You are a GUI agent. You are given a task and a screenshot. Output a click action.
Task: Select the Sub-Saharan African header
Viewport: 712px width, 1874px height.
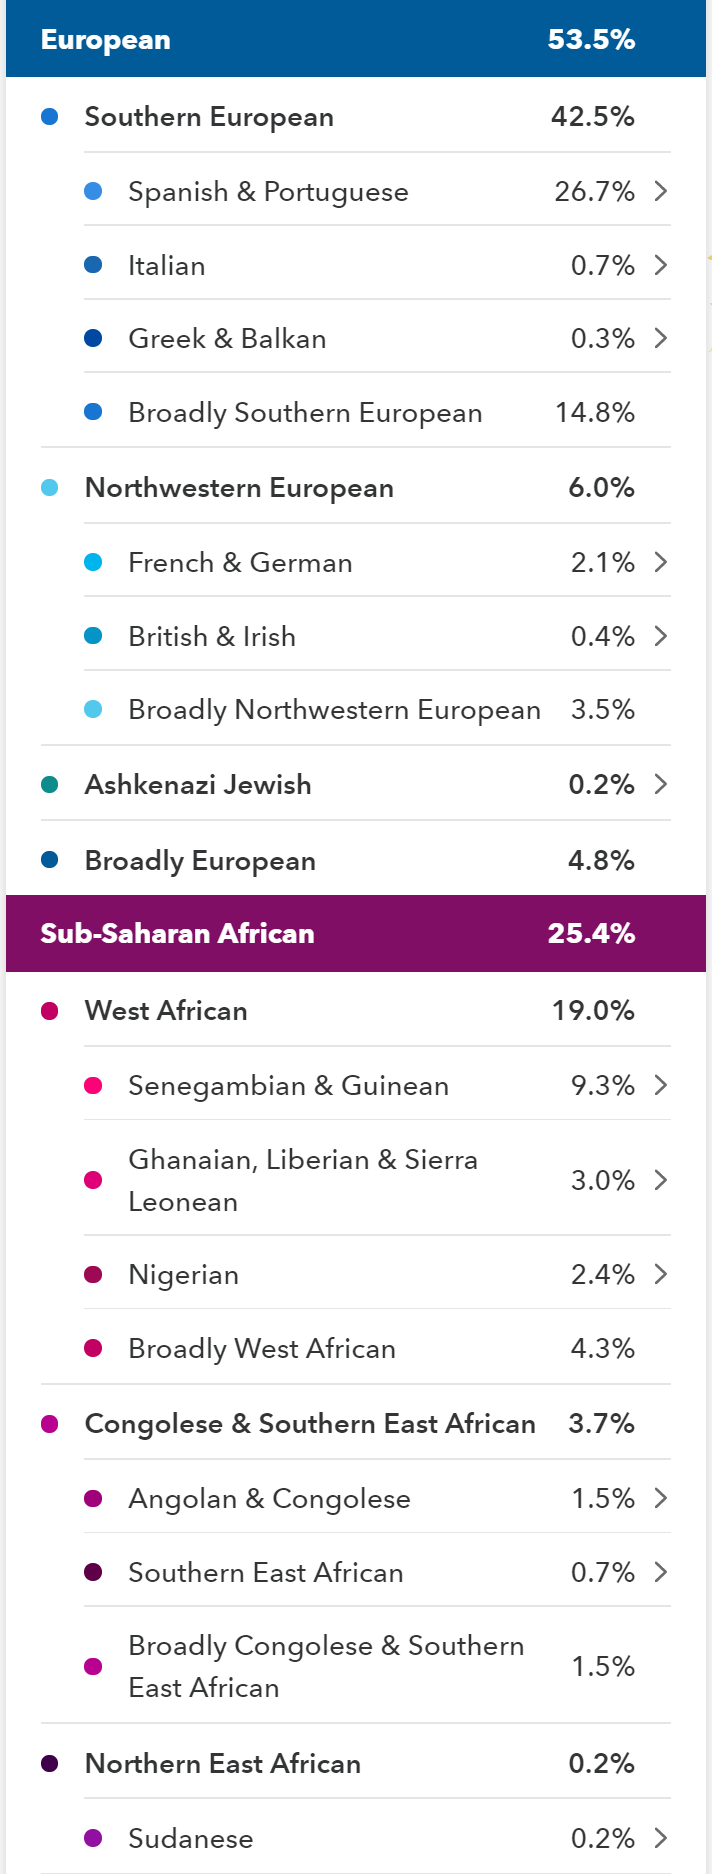click(x=356, y=933)
